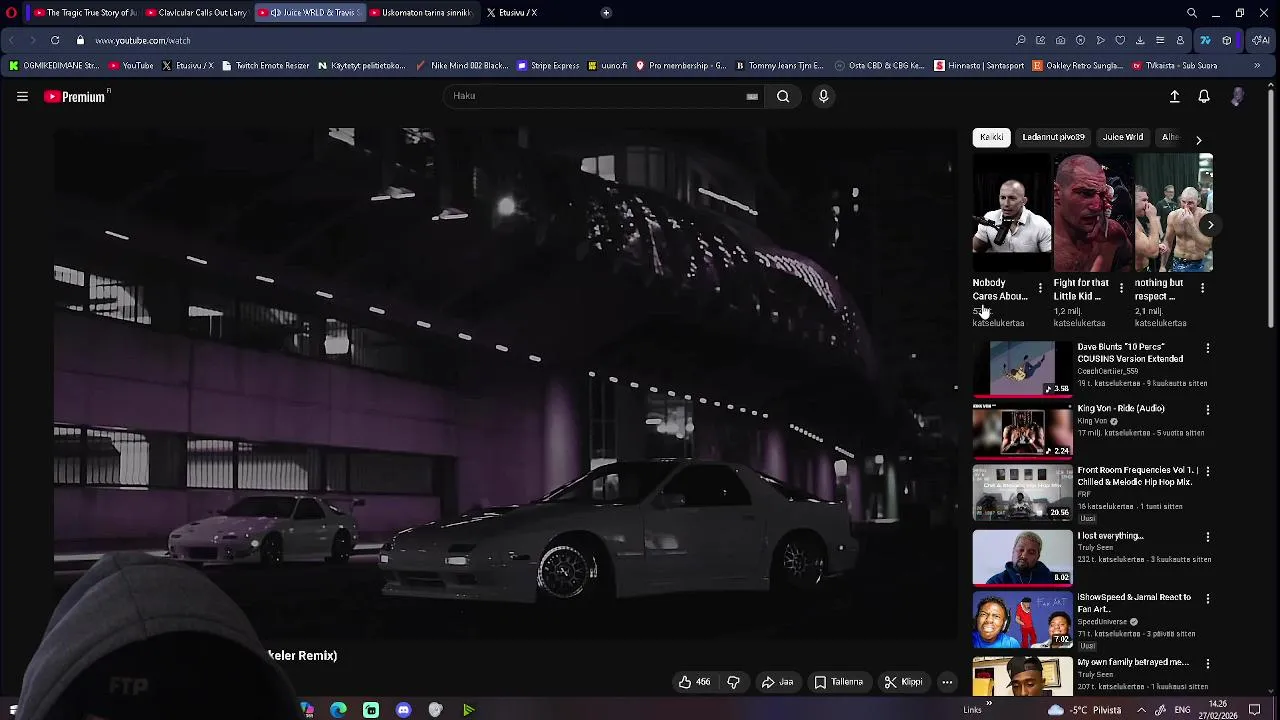
Task: Open the YouTube hamburger guide menu
Action: (x=22, y=96)
